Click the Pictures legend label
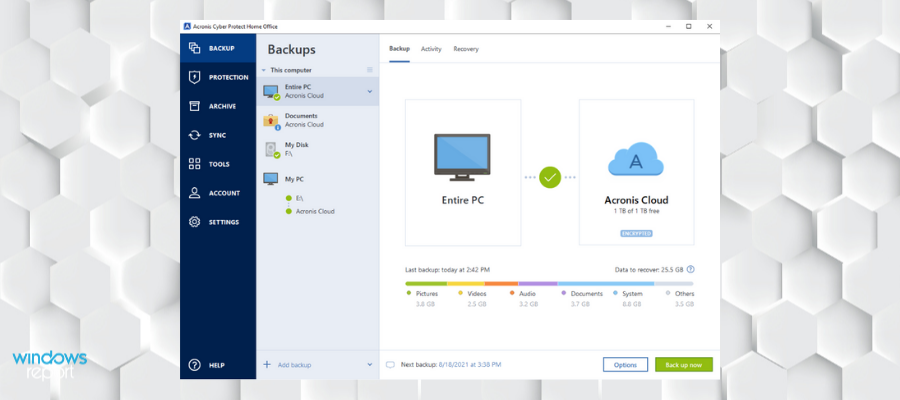Image resolution: width=900 pixels, height=400 pixels. point(426,294)
